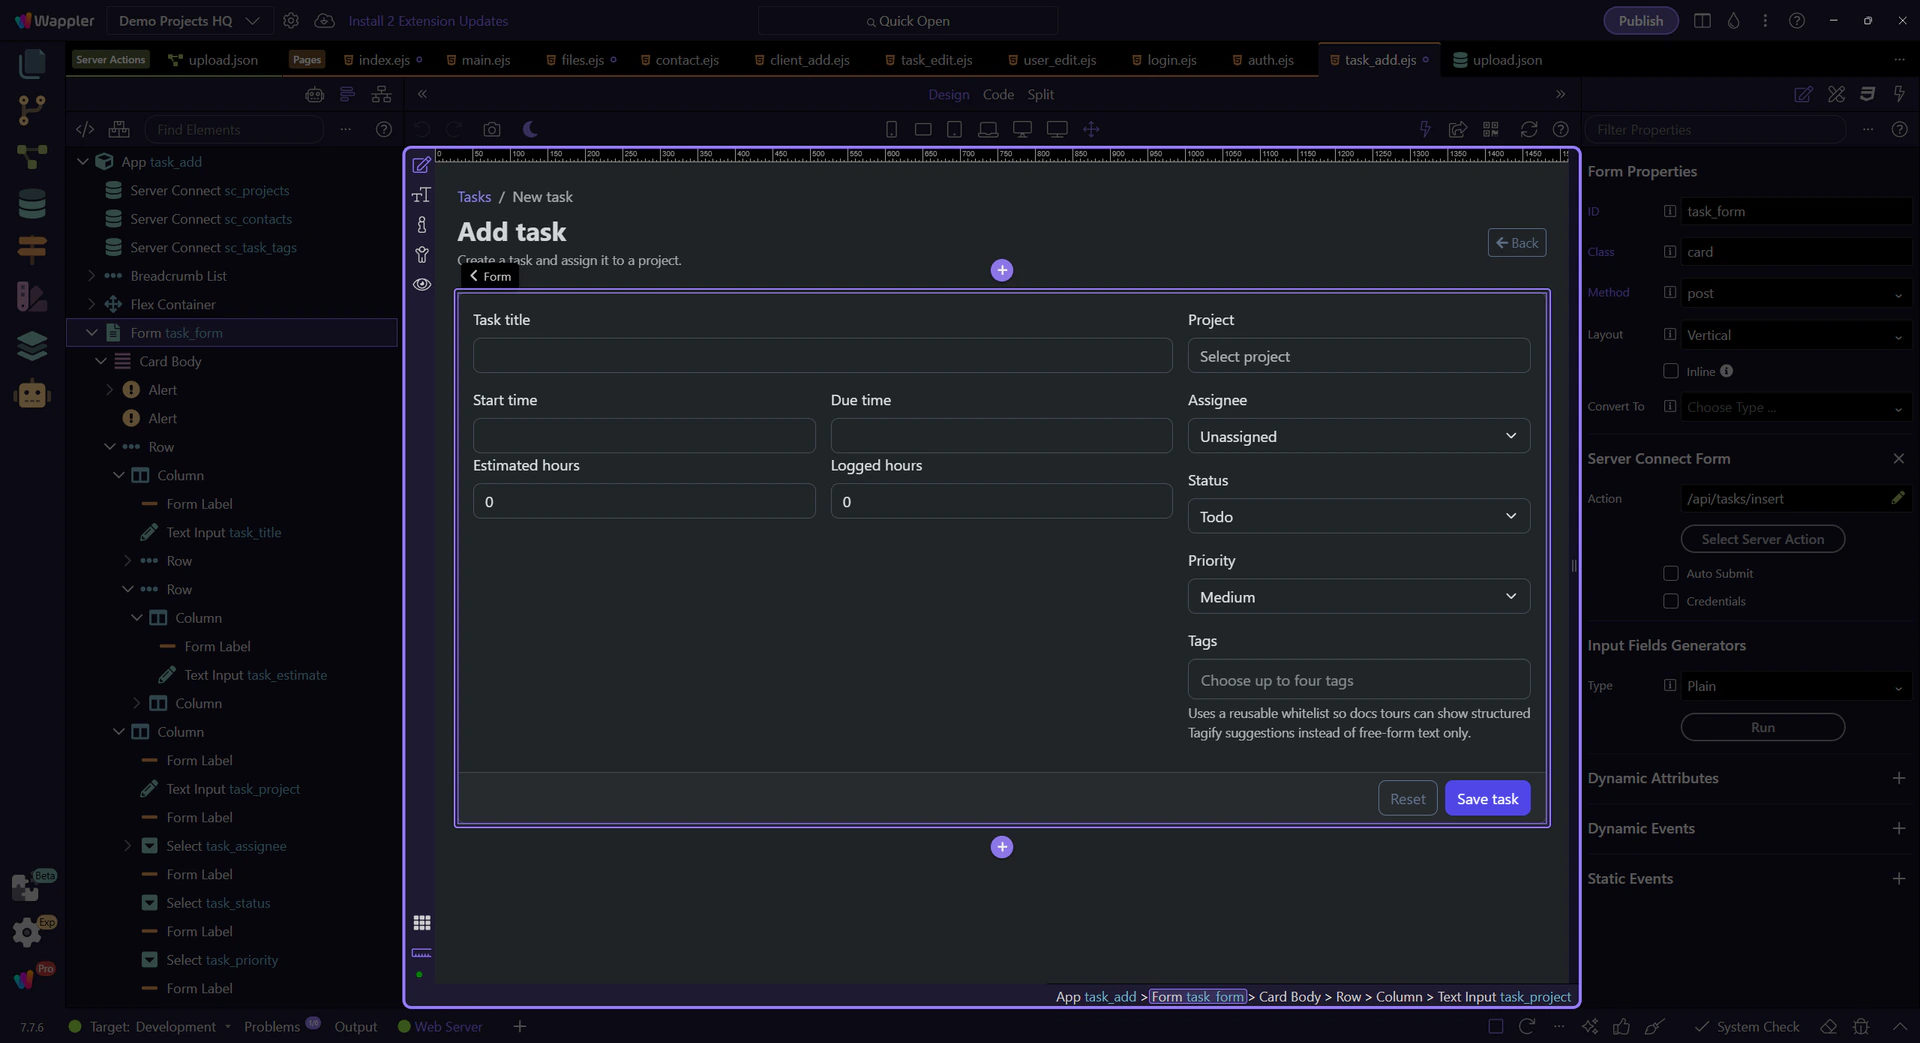Click the pencil icon next to Action field
Viewport: 1920px width, 1043px height.
click(1897, 498)
